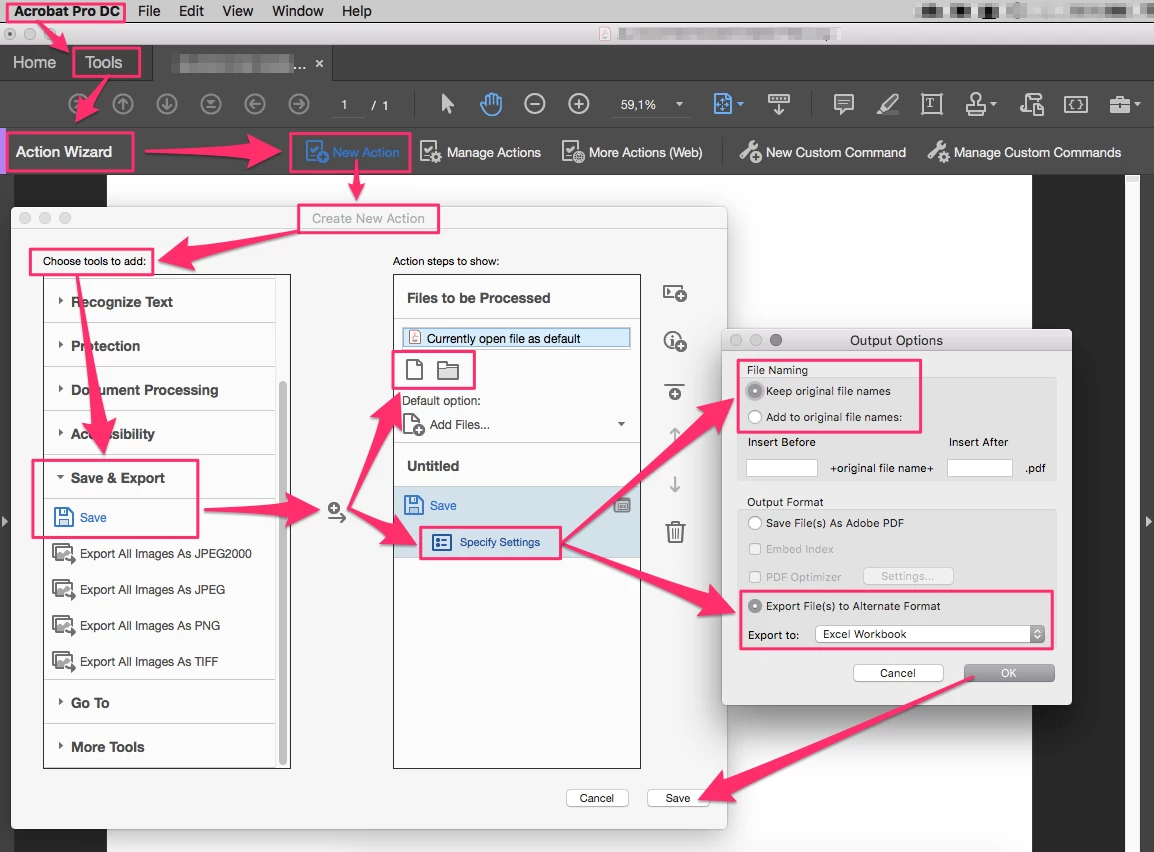Click the scrolling mode toolbar icon

coord(779,104)
